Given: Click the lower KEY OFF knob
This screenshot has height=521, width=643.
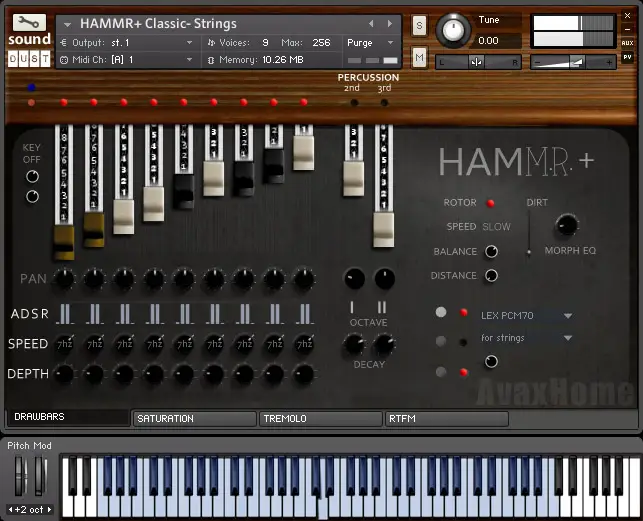Looking at the screenshot, I should pos(32,197).
